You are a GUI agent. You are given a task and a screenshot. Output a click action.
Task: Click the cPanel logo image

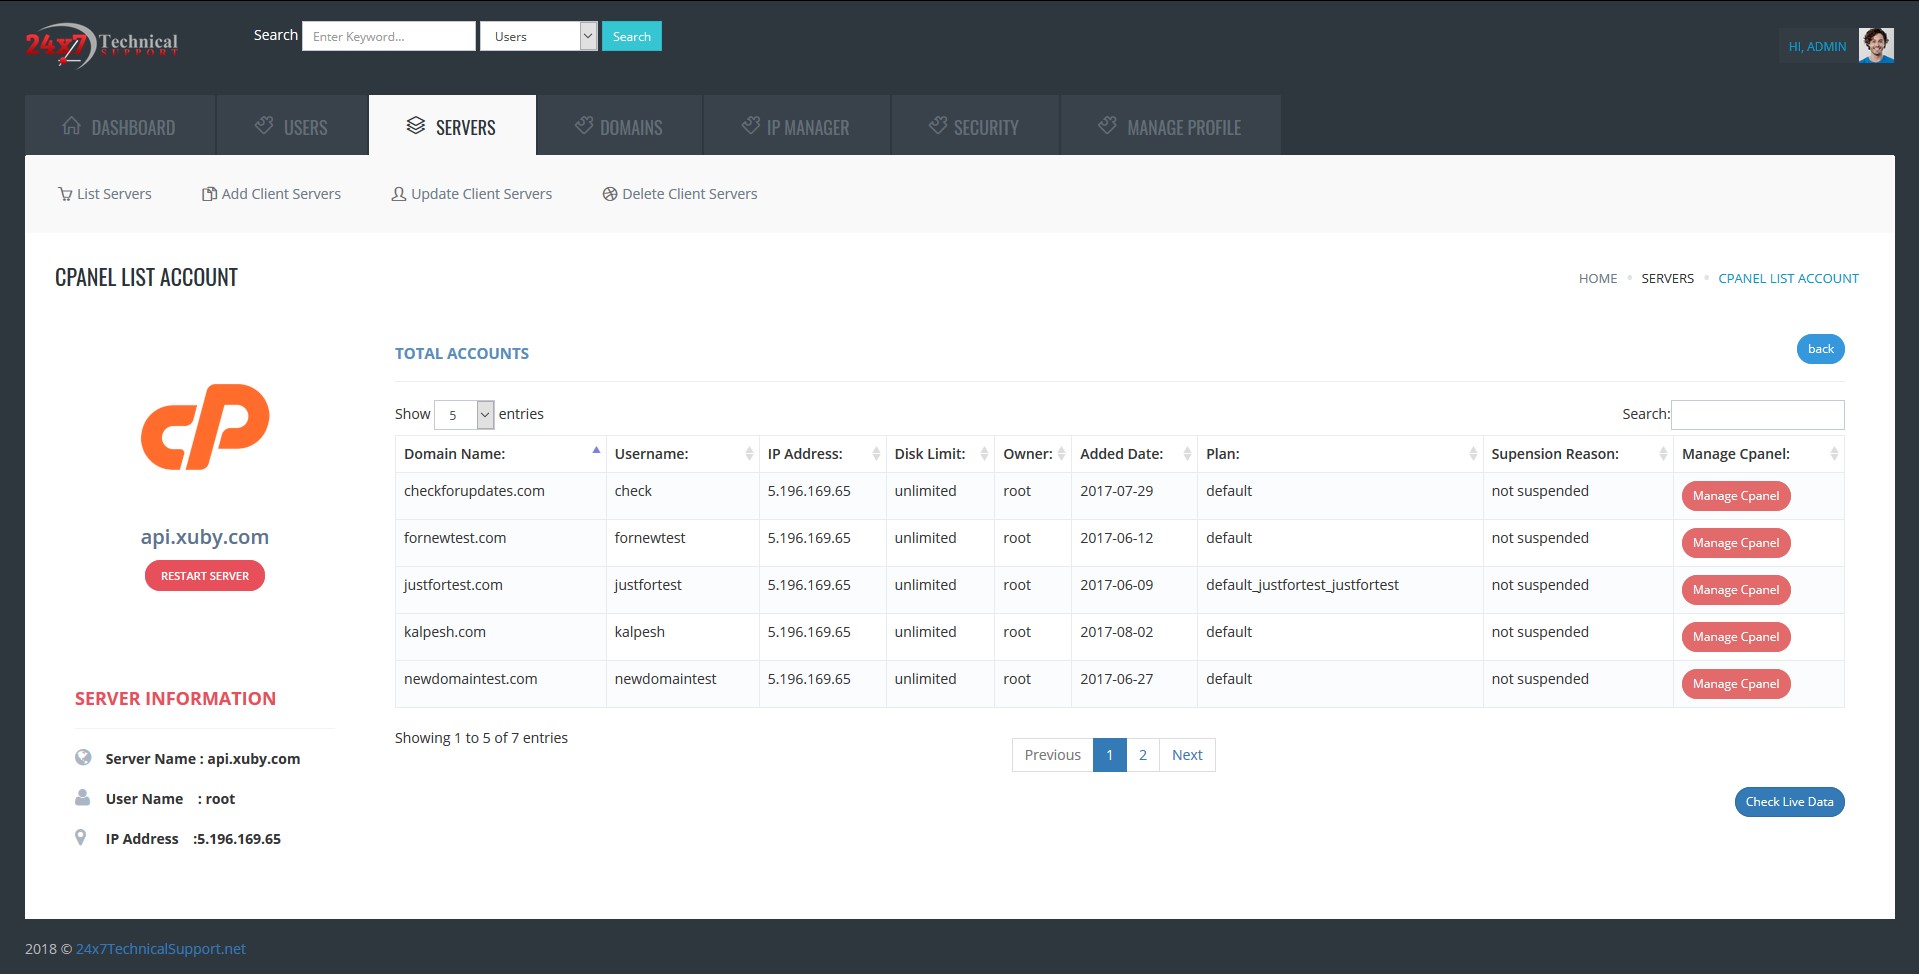click(205, 427)
